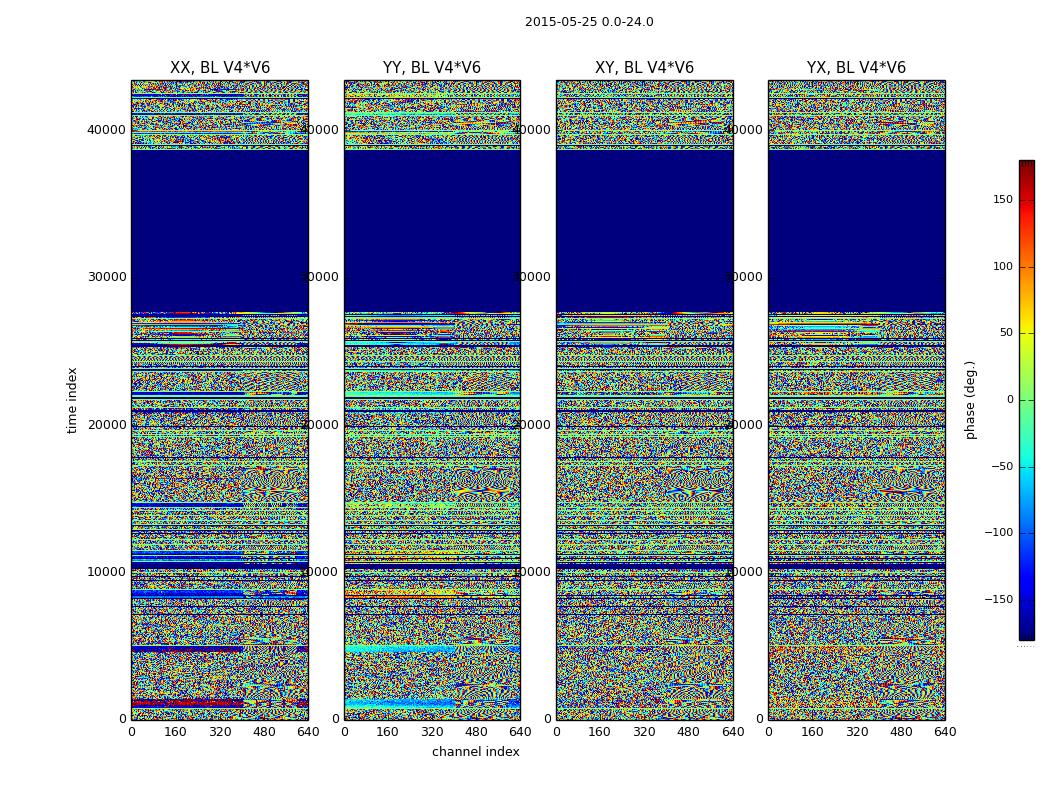Click the phase colorbar gradient strip

coord(1027,400)
